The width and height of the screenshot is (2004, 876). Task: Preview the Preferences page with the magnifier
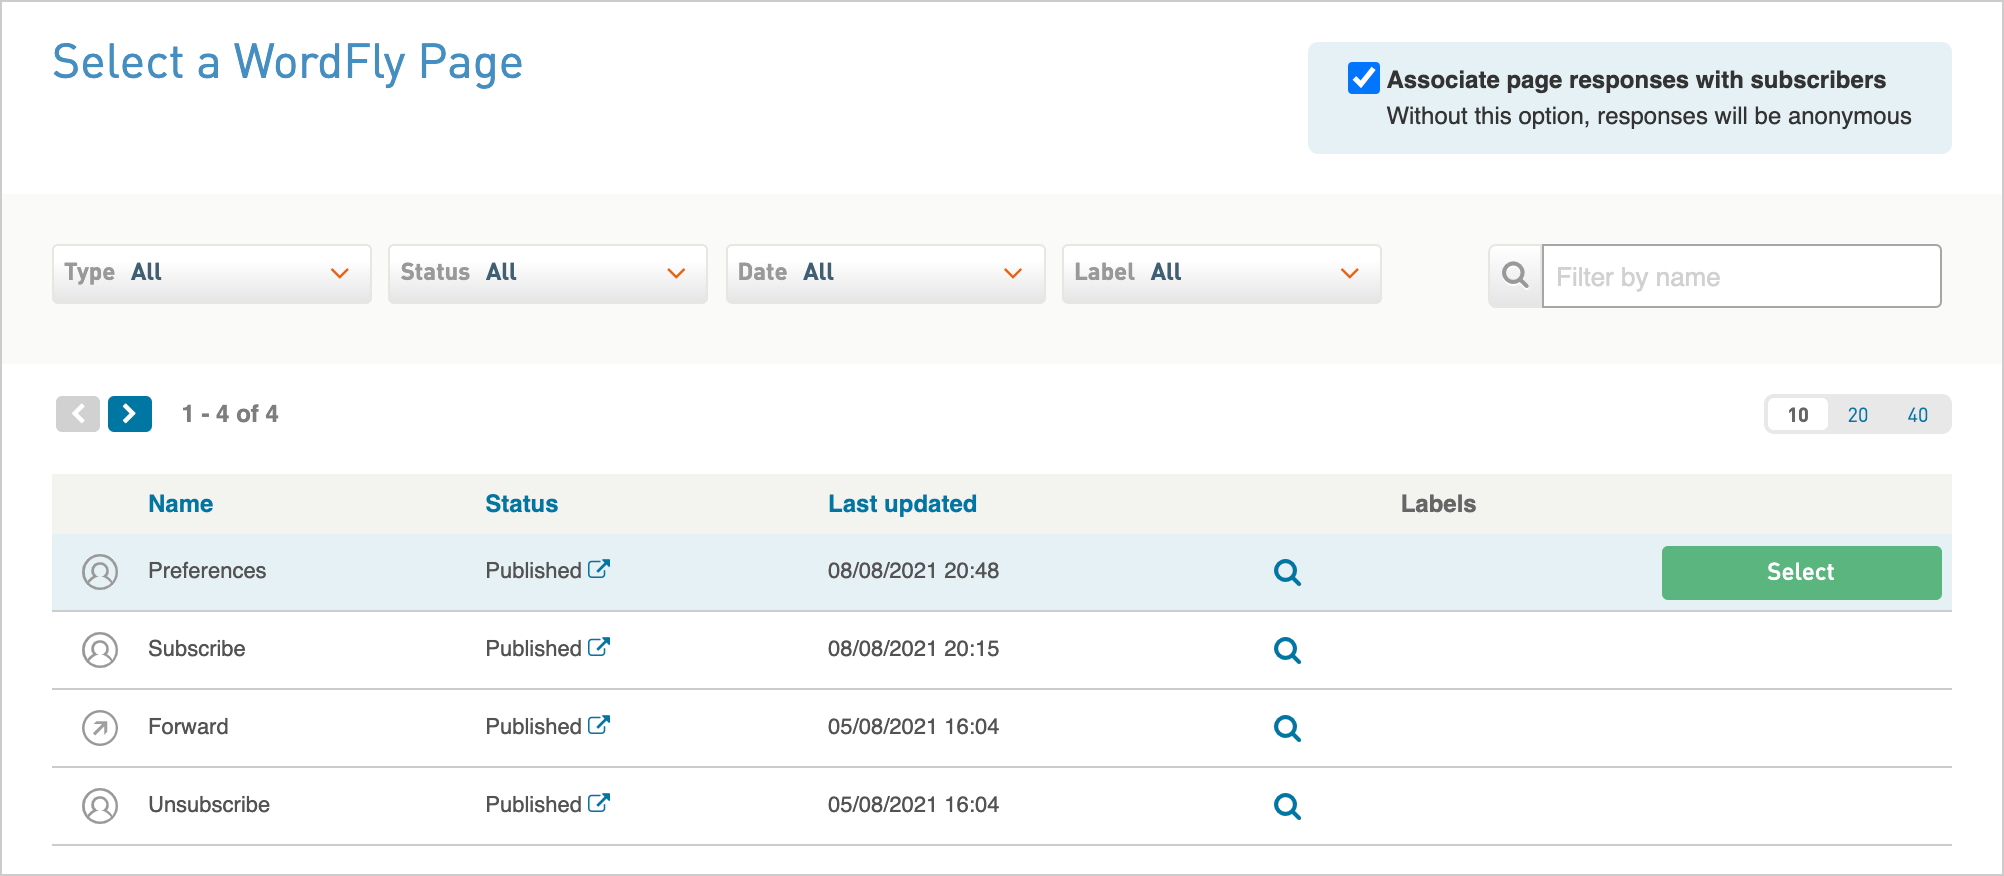pyautogui.click(x=1287, y=572)
